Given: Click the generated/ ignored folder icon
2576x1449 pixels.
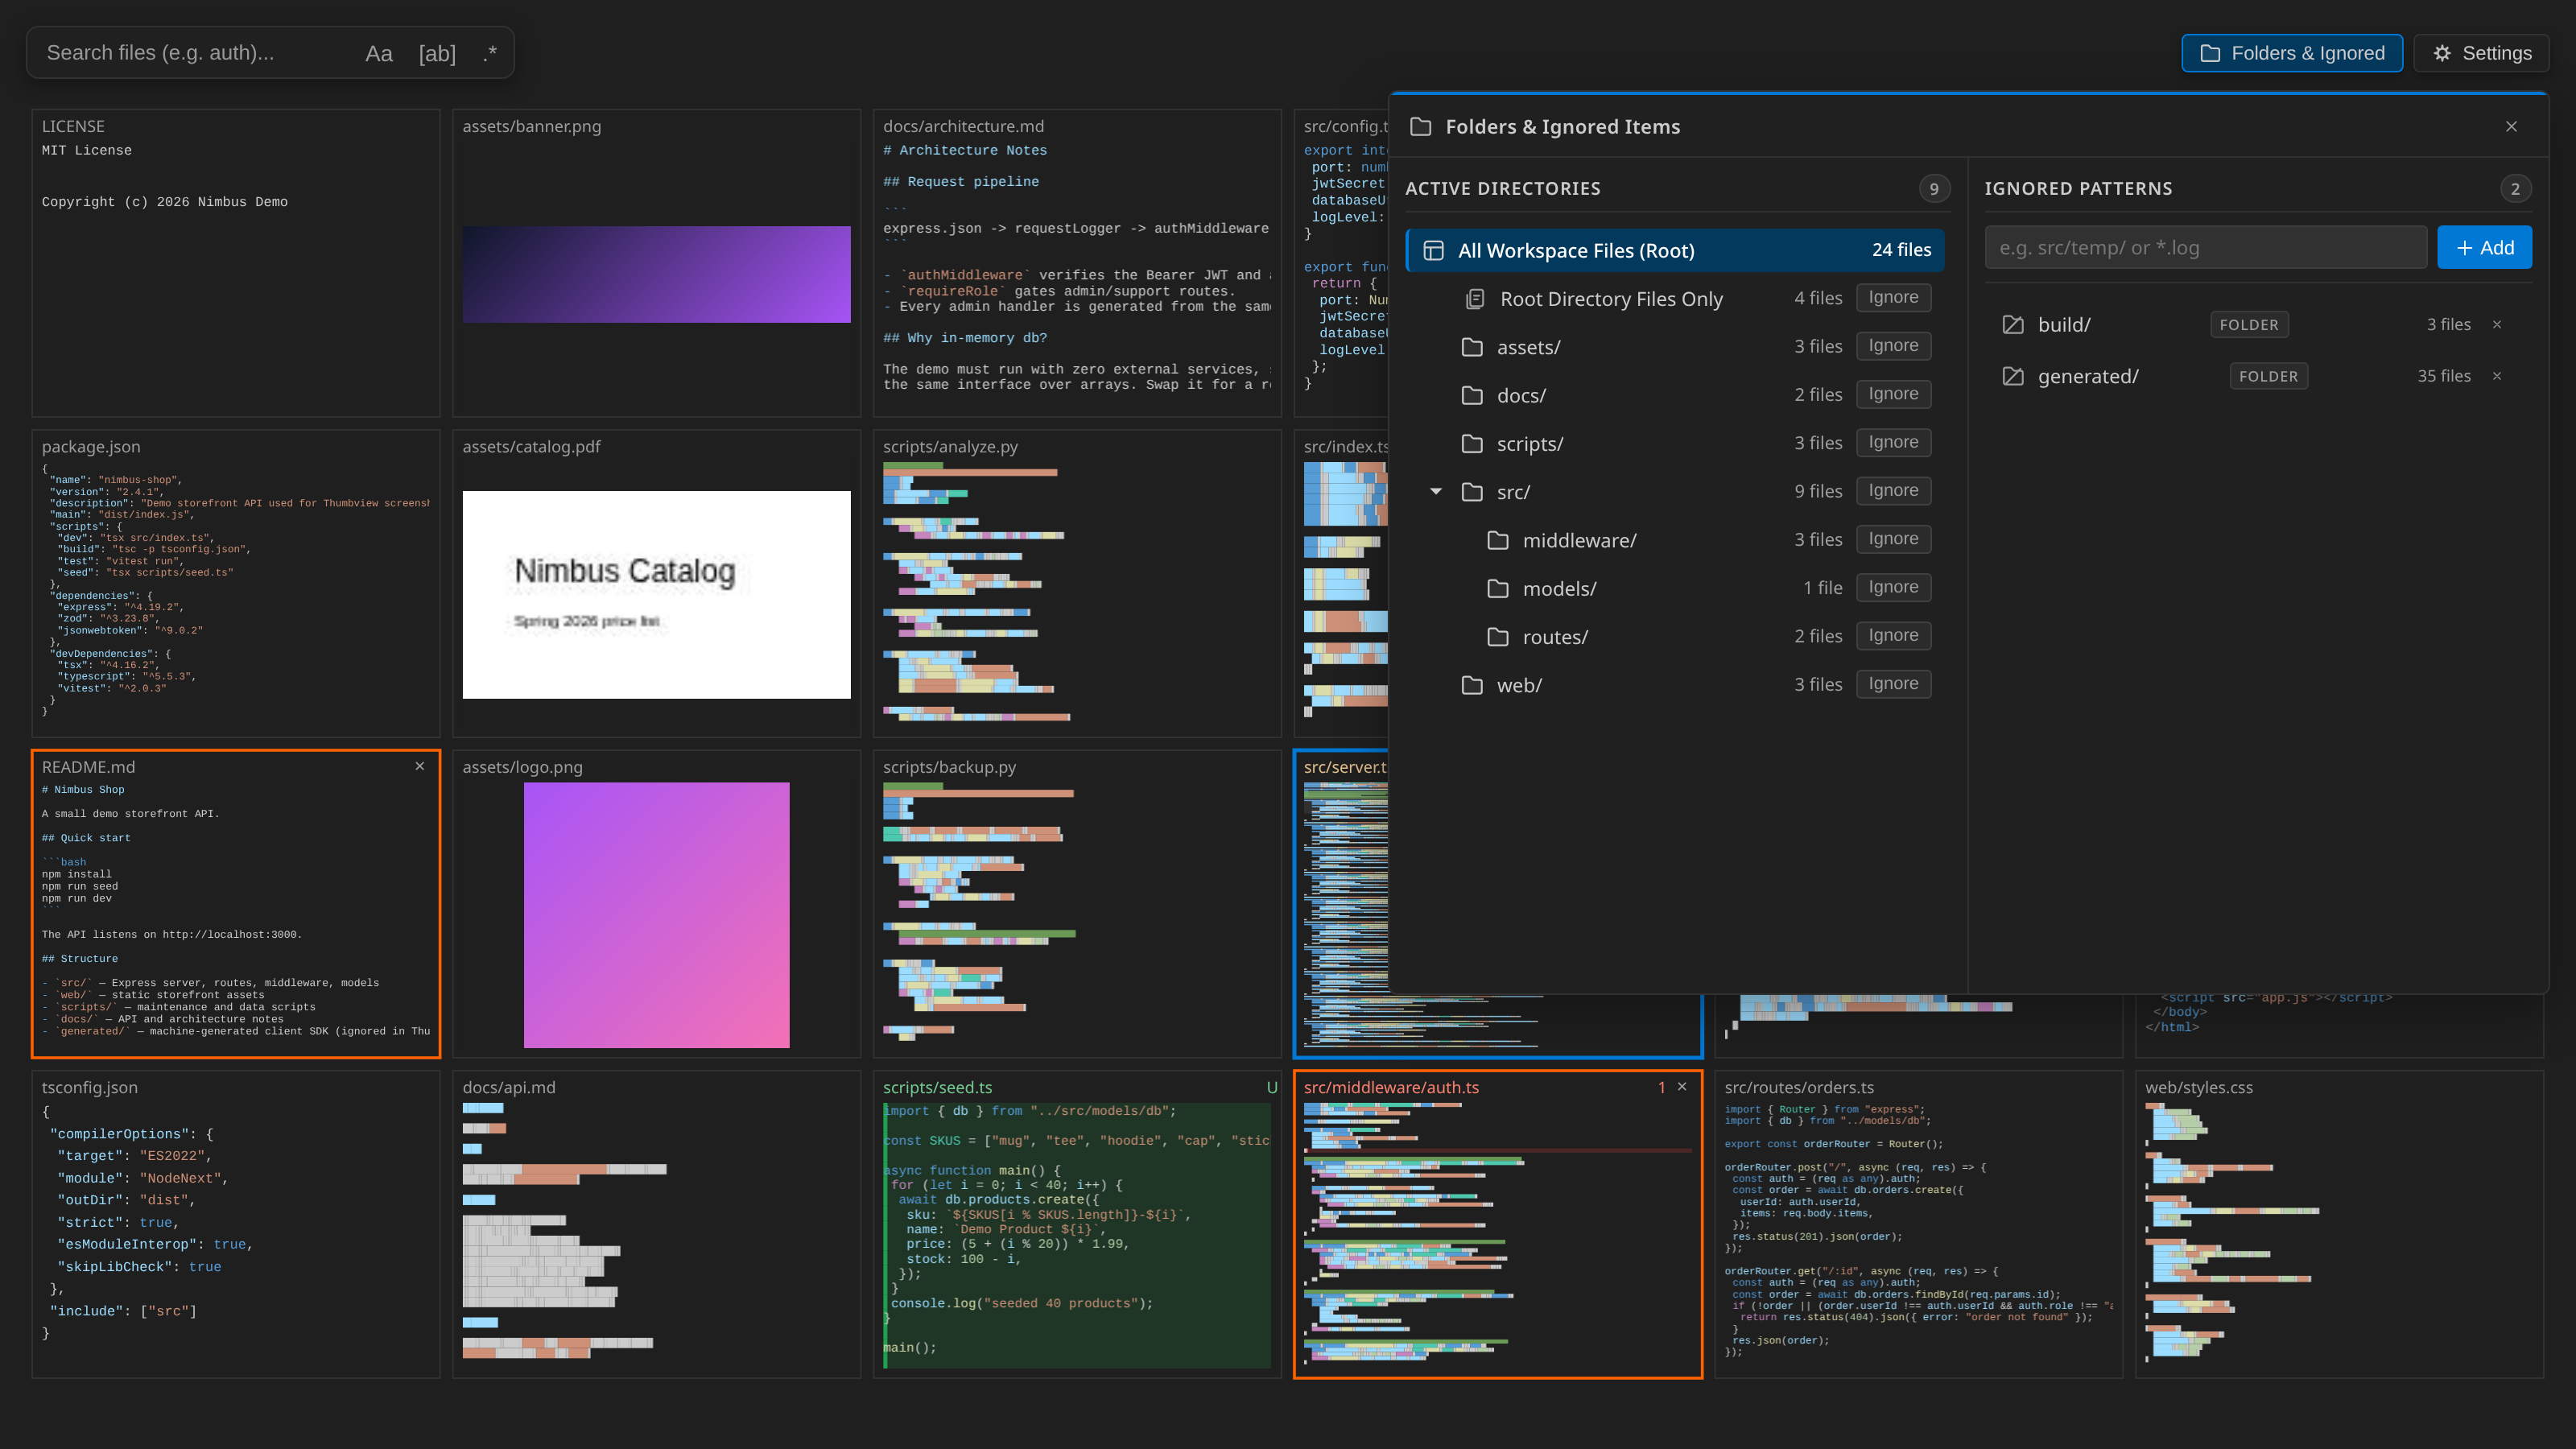Looking at the screenshot, I should coord(2013,376).
